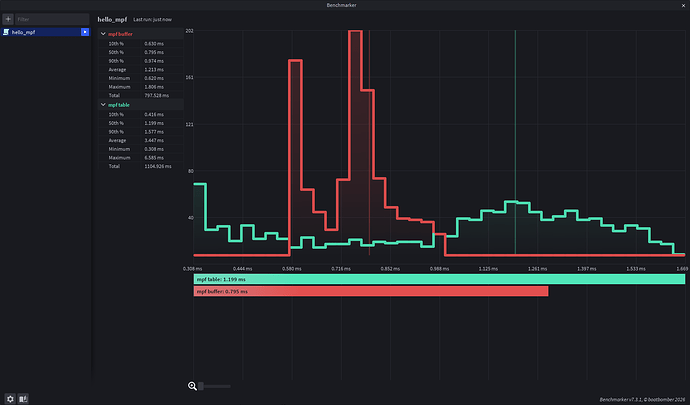This screenshot has height=405, width=690.
Task: Run hello_mpf with its play button
Action: click(85, 32)
